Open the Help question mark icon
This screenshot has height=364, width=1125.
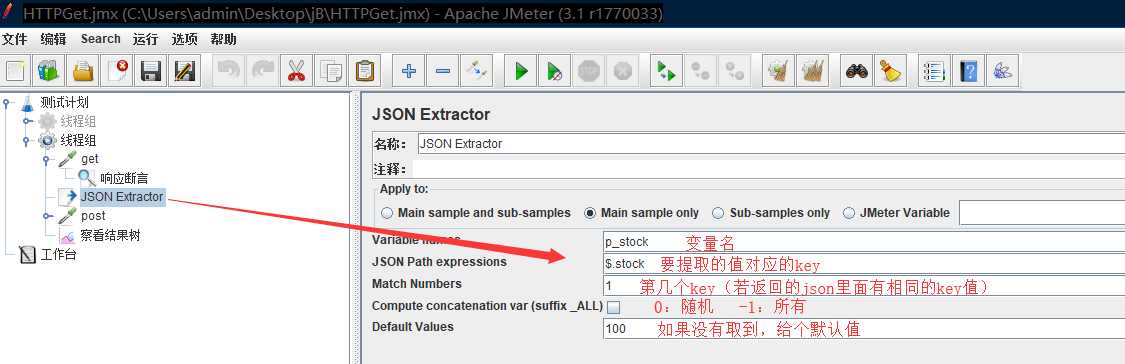(968, 70)
